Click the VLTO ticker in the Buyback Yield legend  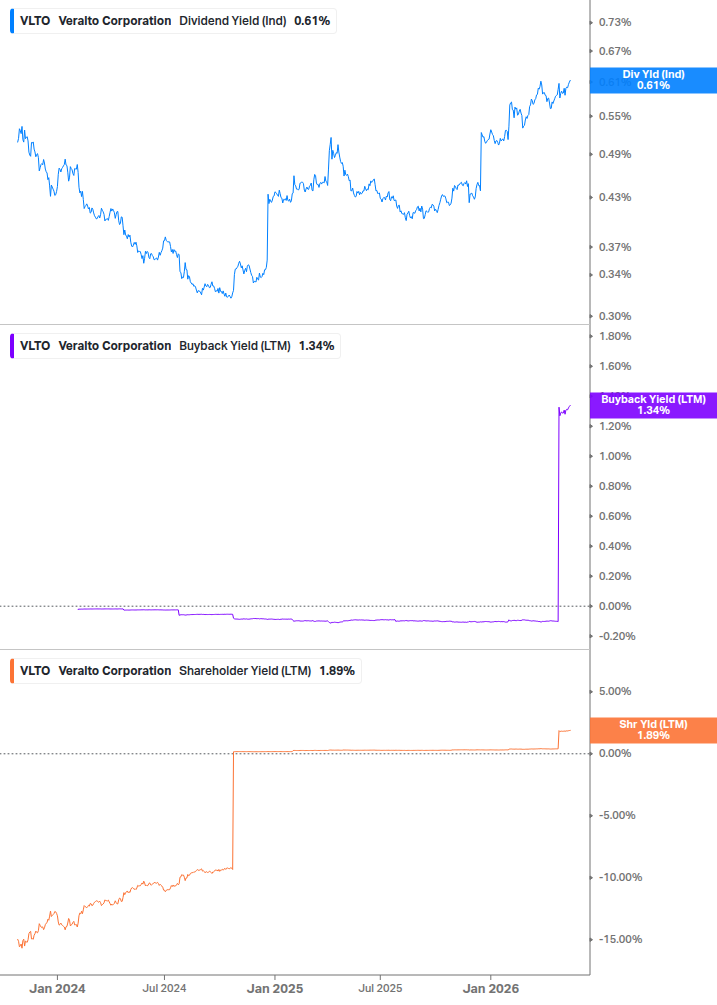[35, 346]
